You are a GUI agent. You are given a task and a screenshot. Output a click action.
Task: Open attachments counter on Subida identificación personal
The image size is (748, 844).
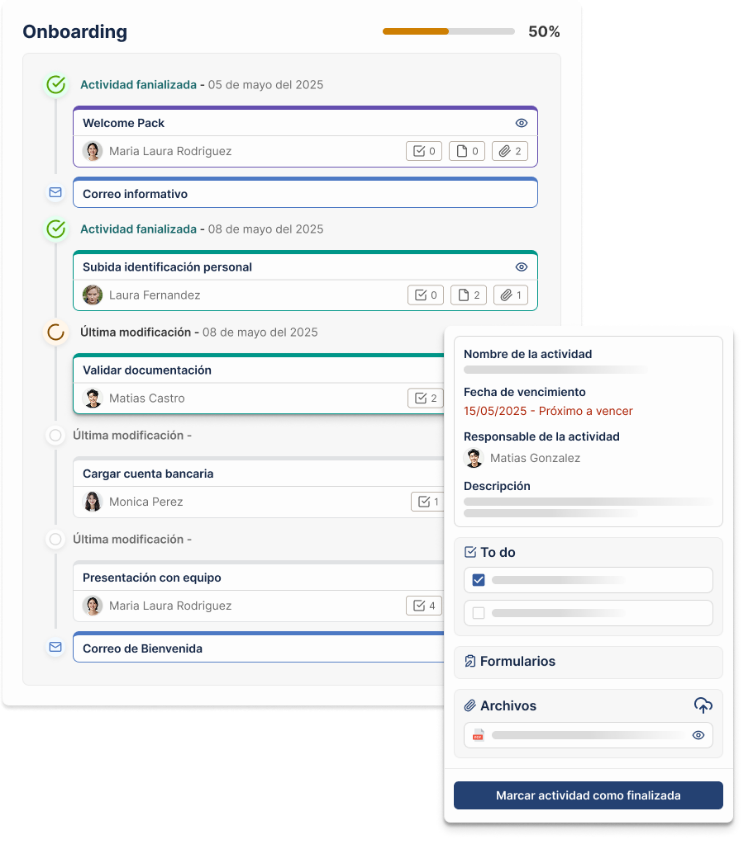point(510,295)
